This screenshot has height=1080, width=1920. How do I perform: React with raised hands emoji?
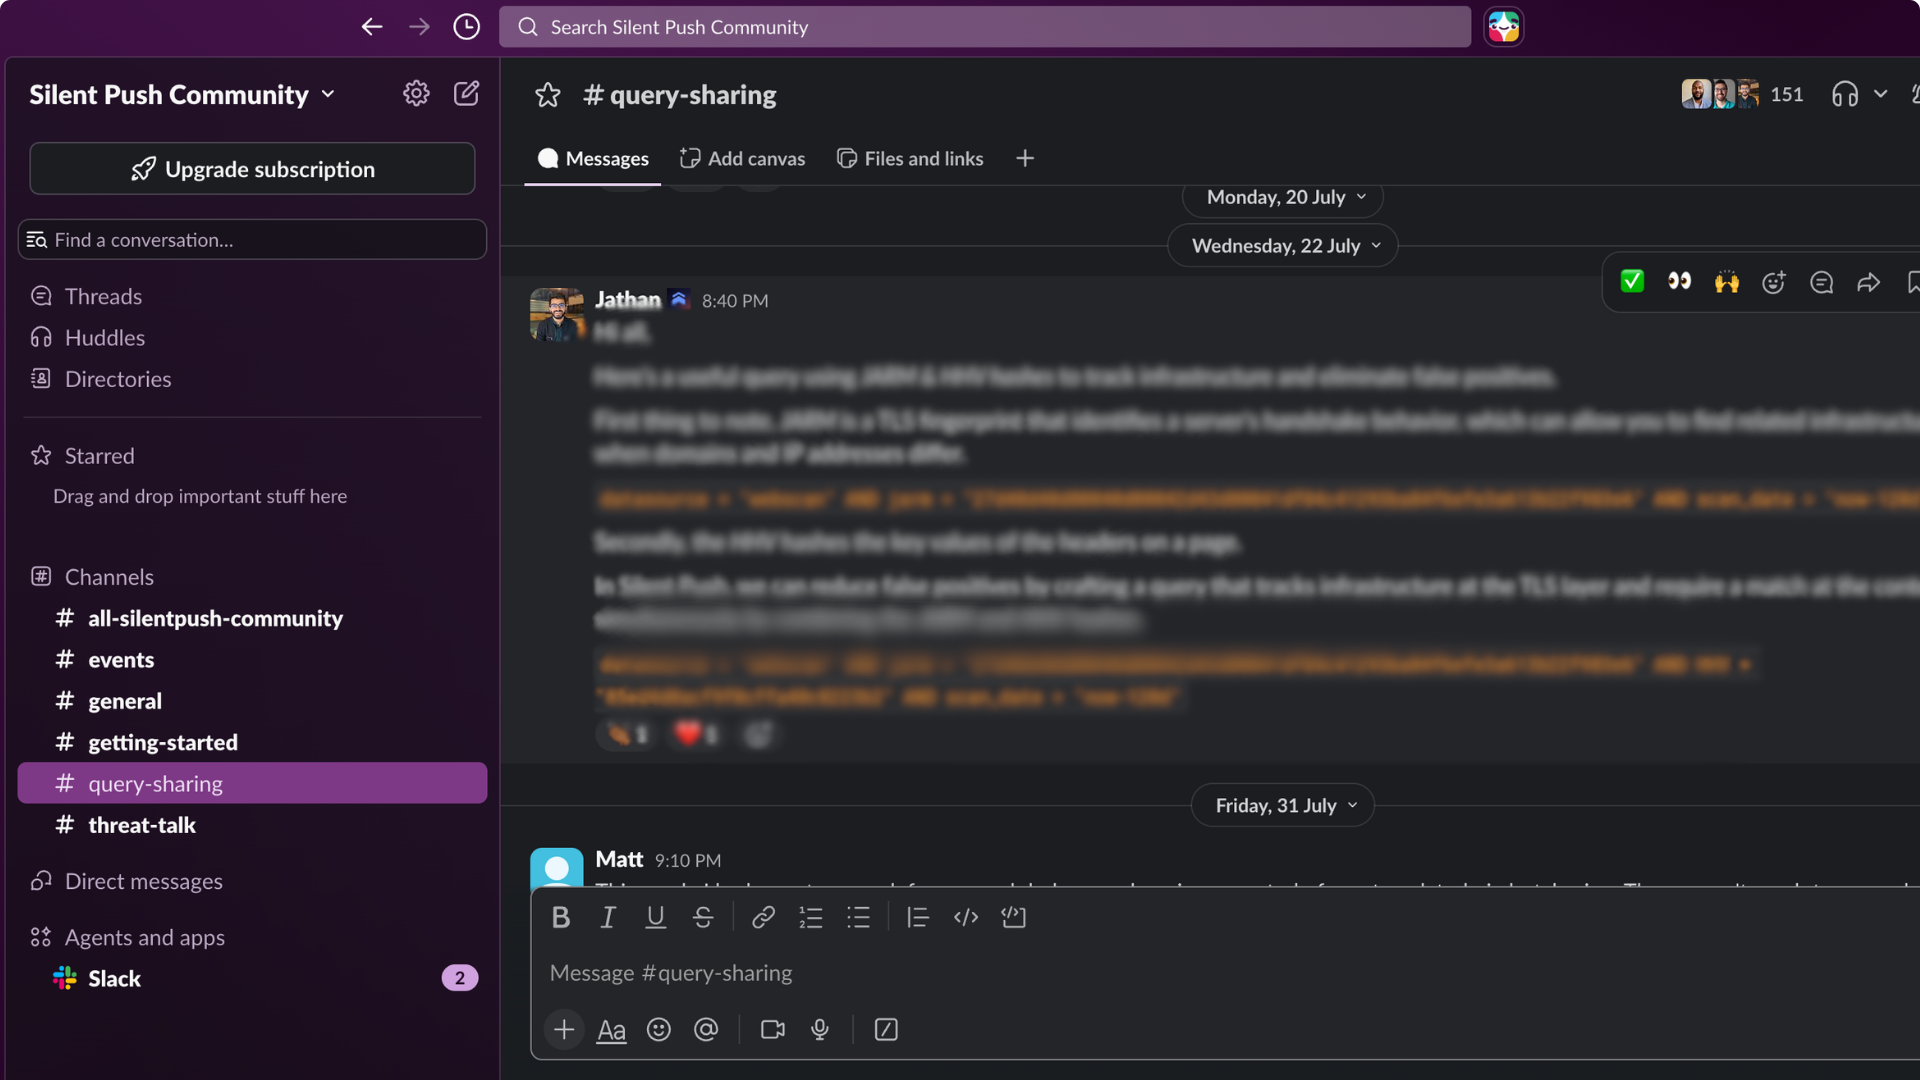tap(1726, 282)
